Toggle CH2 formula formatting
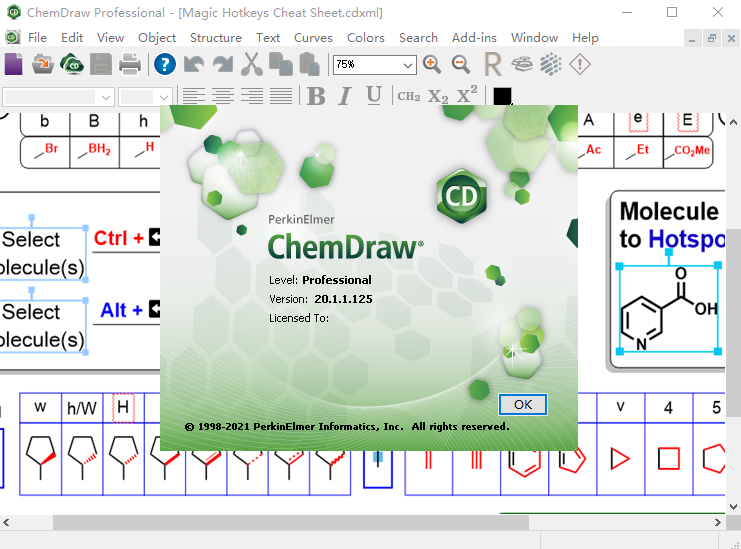 [x=409, y=96]
